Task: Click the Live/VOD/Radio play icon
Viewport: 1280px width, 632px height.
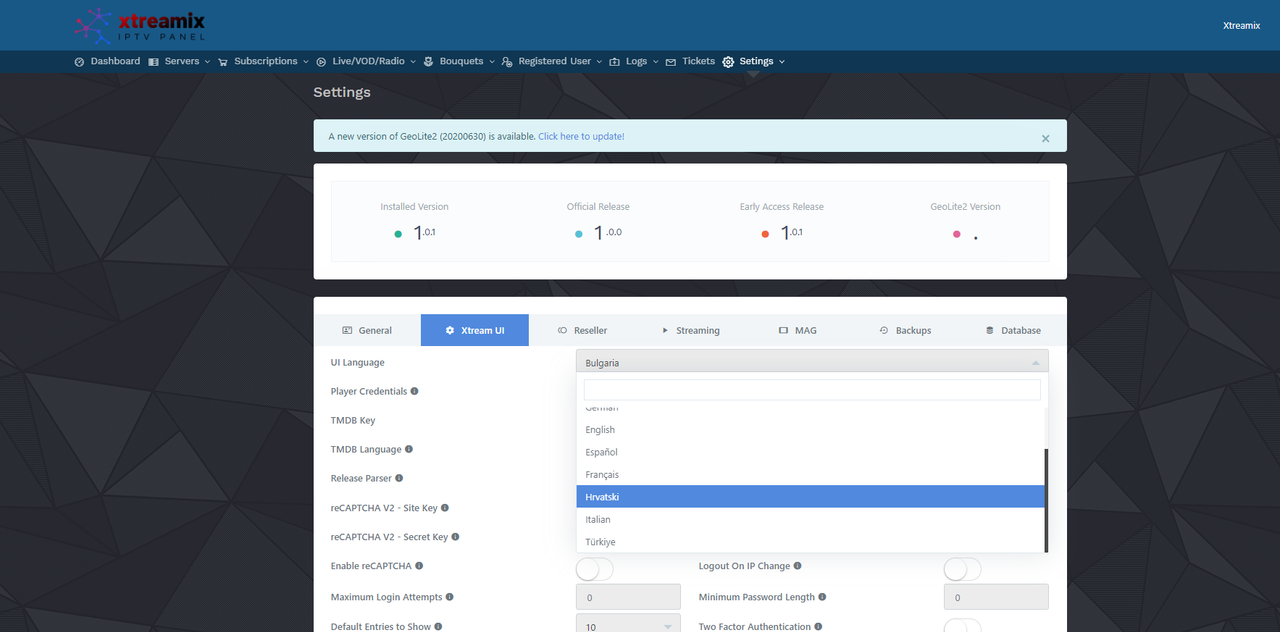Action: tap(321, 62)
